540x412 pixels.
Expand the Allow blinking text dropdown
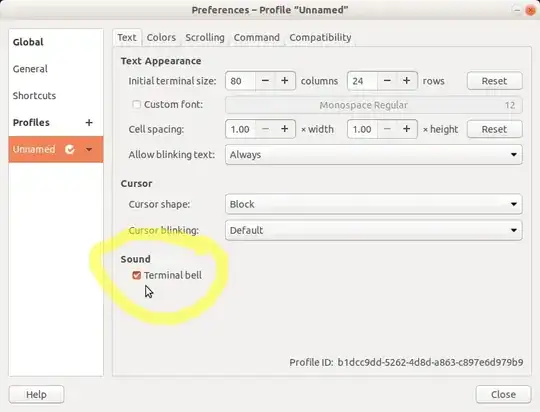[374, 155]
